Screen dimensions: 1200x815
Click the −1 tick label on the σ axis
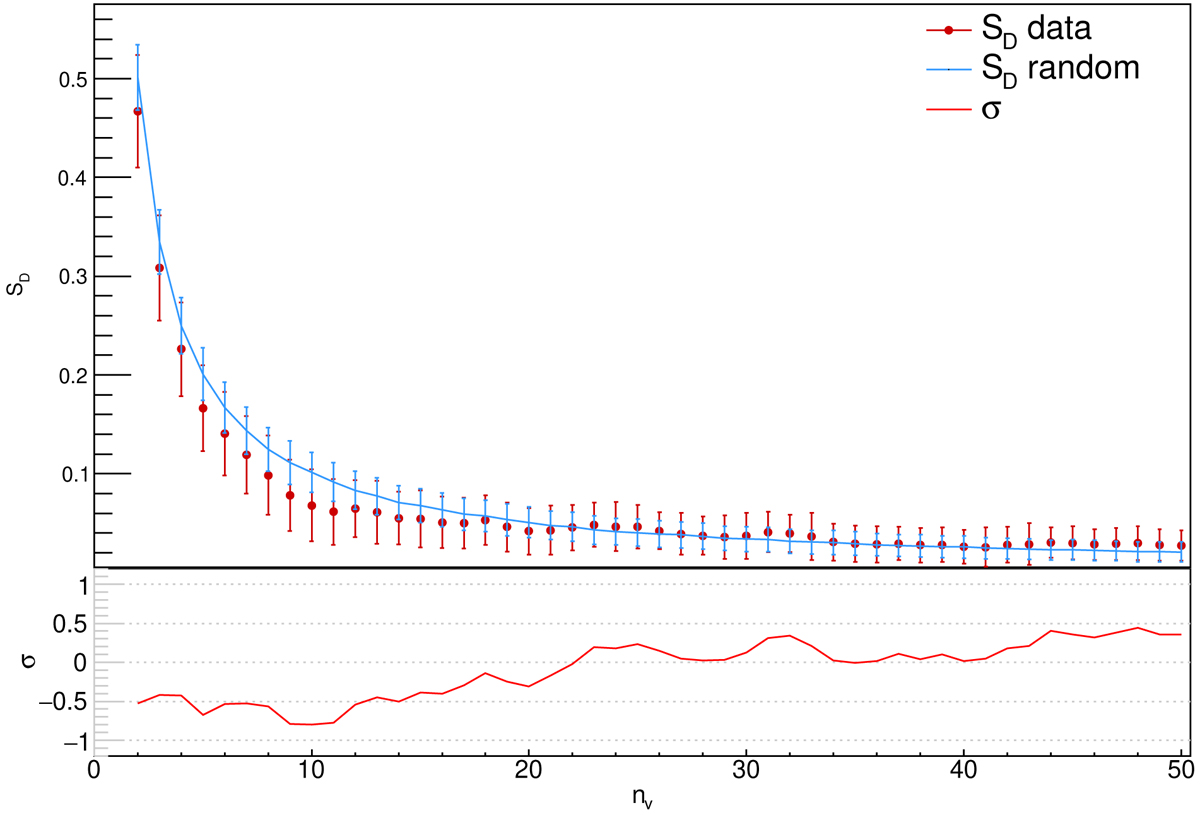click(73, 741)
